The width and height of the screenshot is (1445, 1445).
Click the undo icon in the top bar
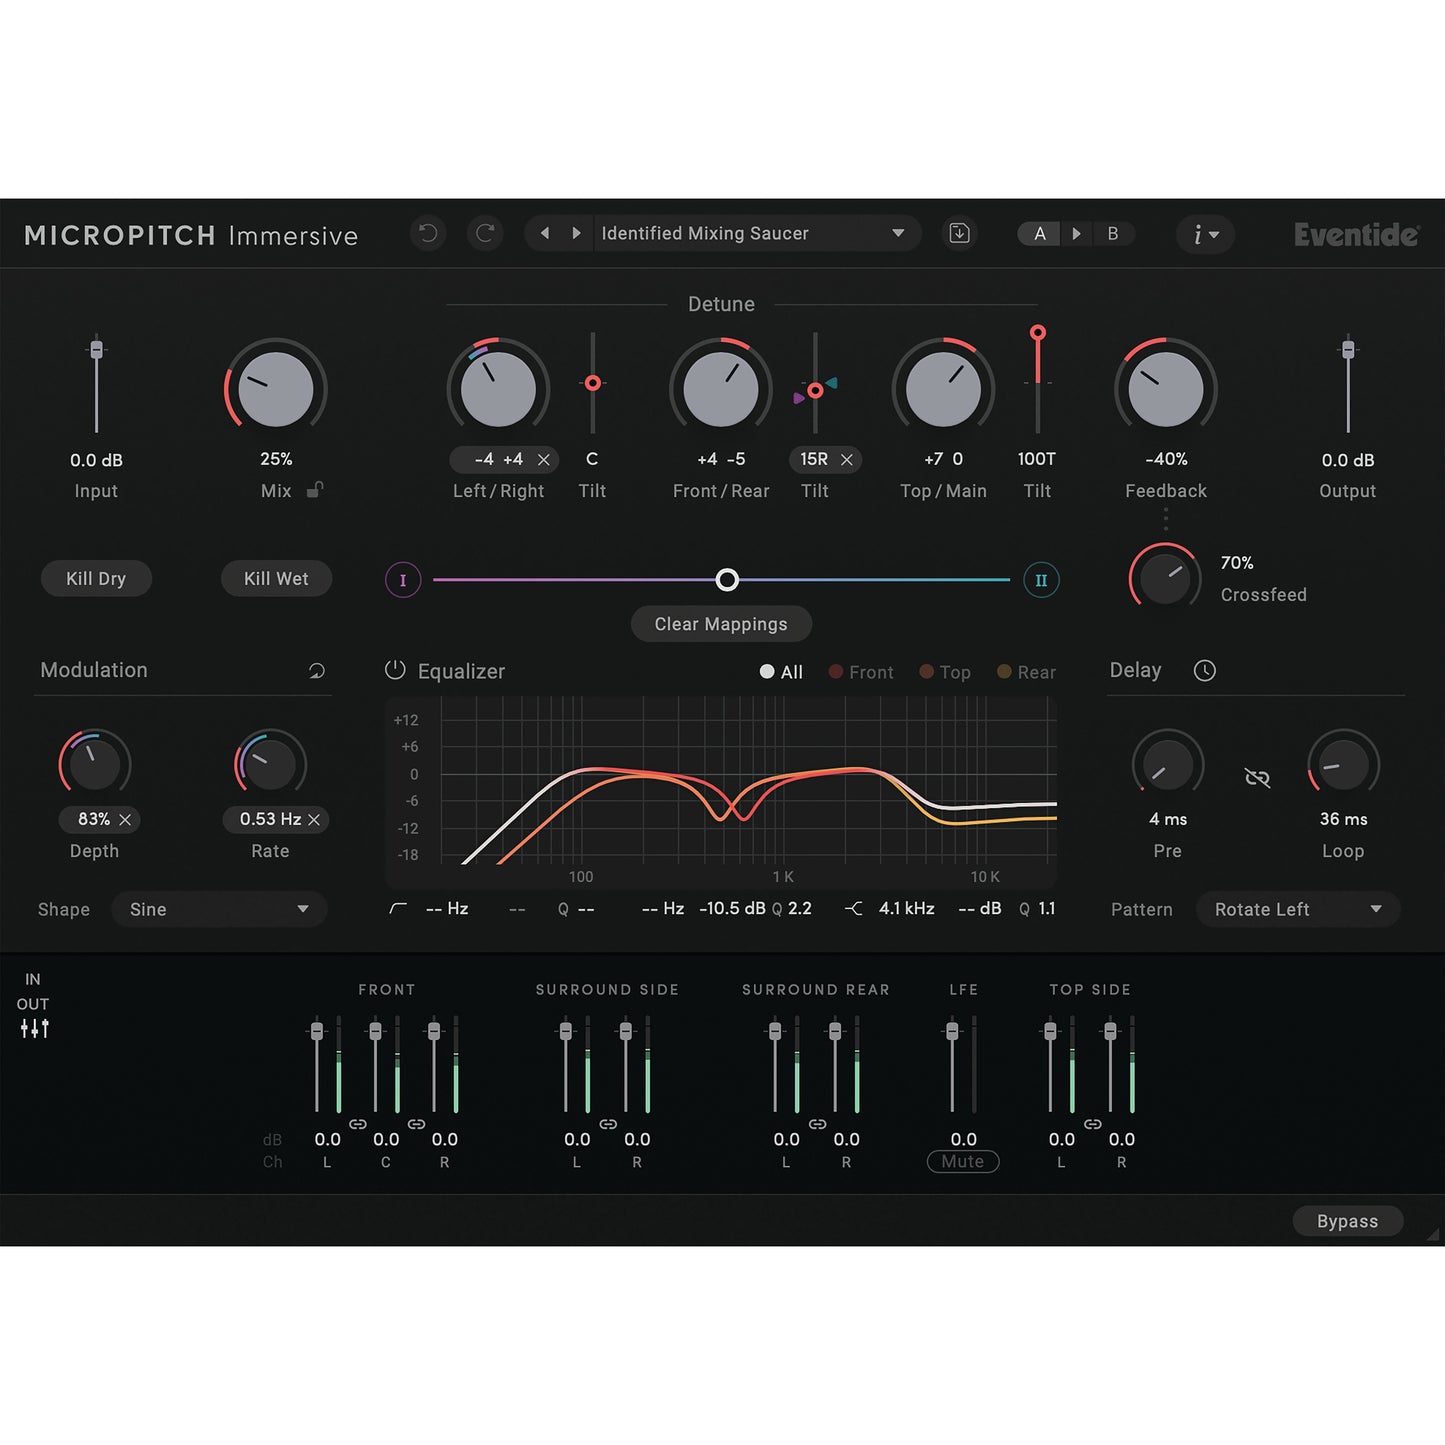pos(428,233)
